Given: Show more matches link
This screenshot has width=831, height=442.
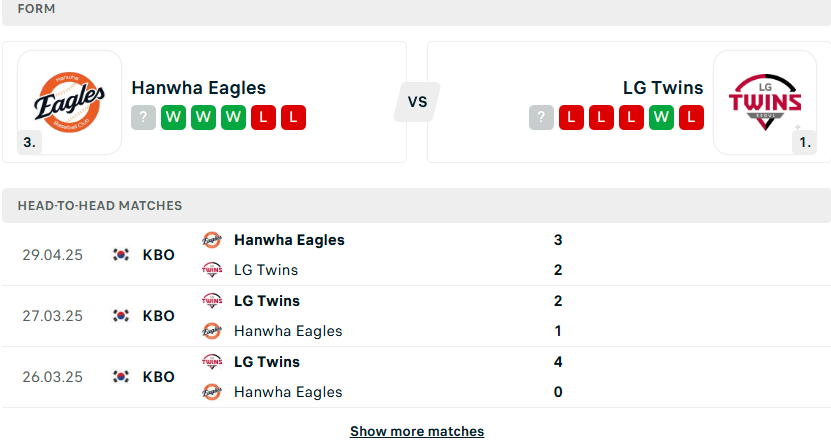Looking at the screenshot, I should click(x=417, y=431).
